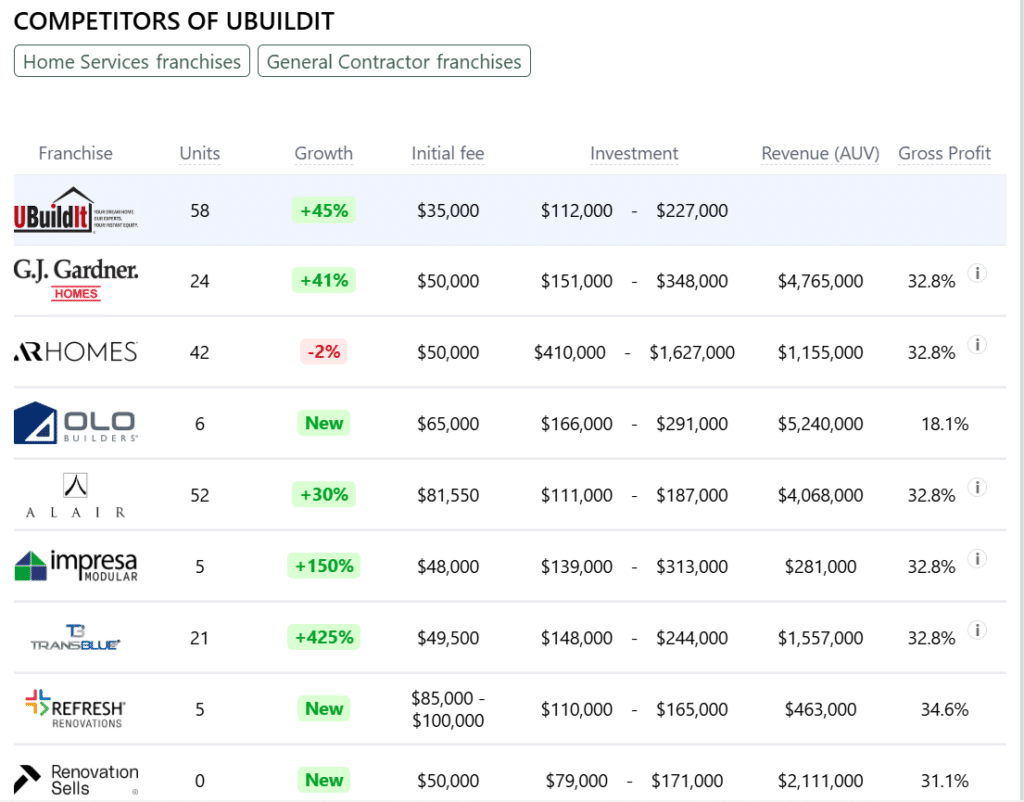
Task: Select the $5,240,000 revenue value
Action: (820, 423)
